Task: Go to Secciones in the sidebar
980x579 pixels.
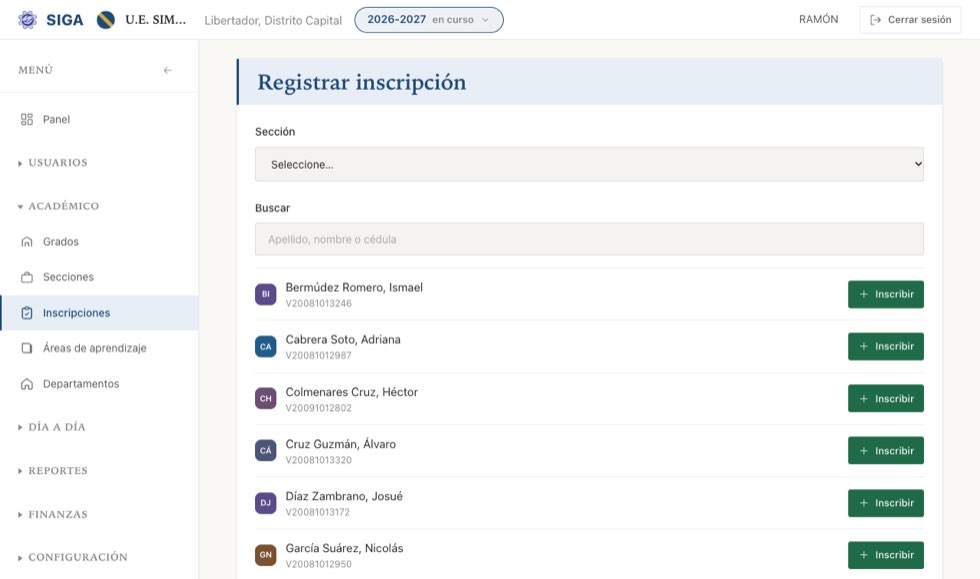Action: [99, 277]
